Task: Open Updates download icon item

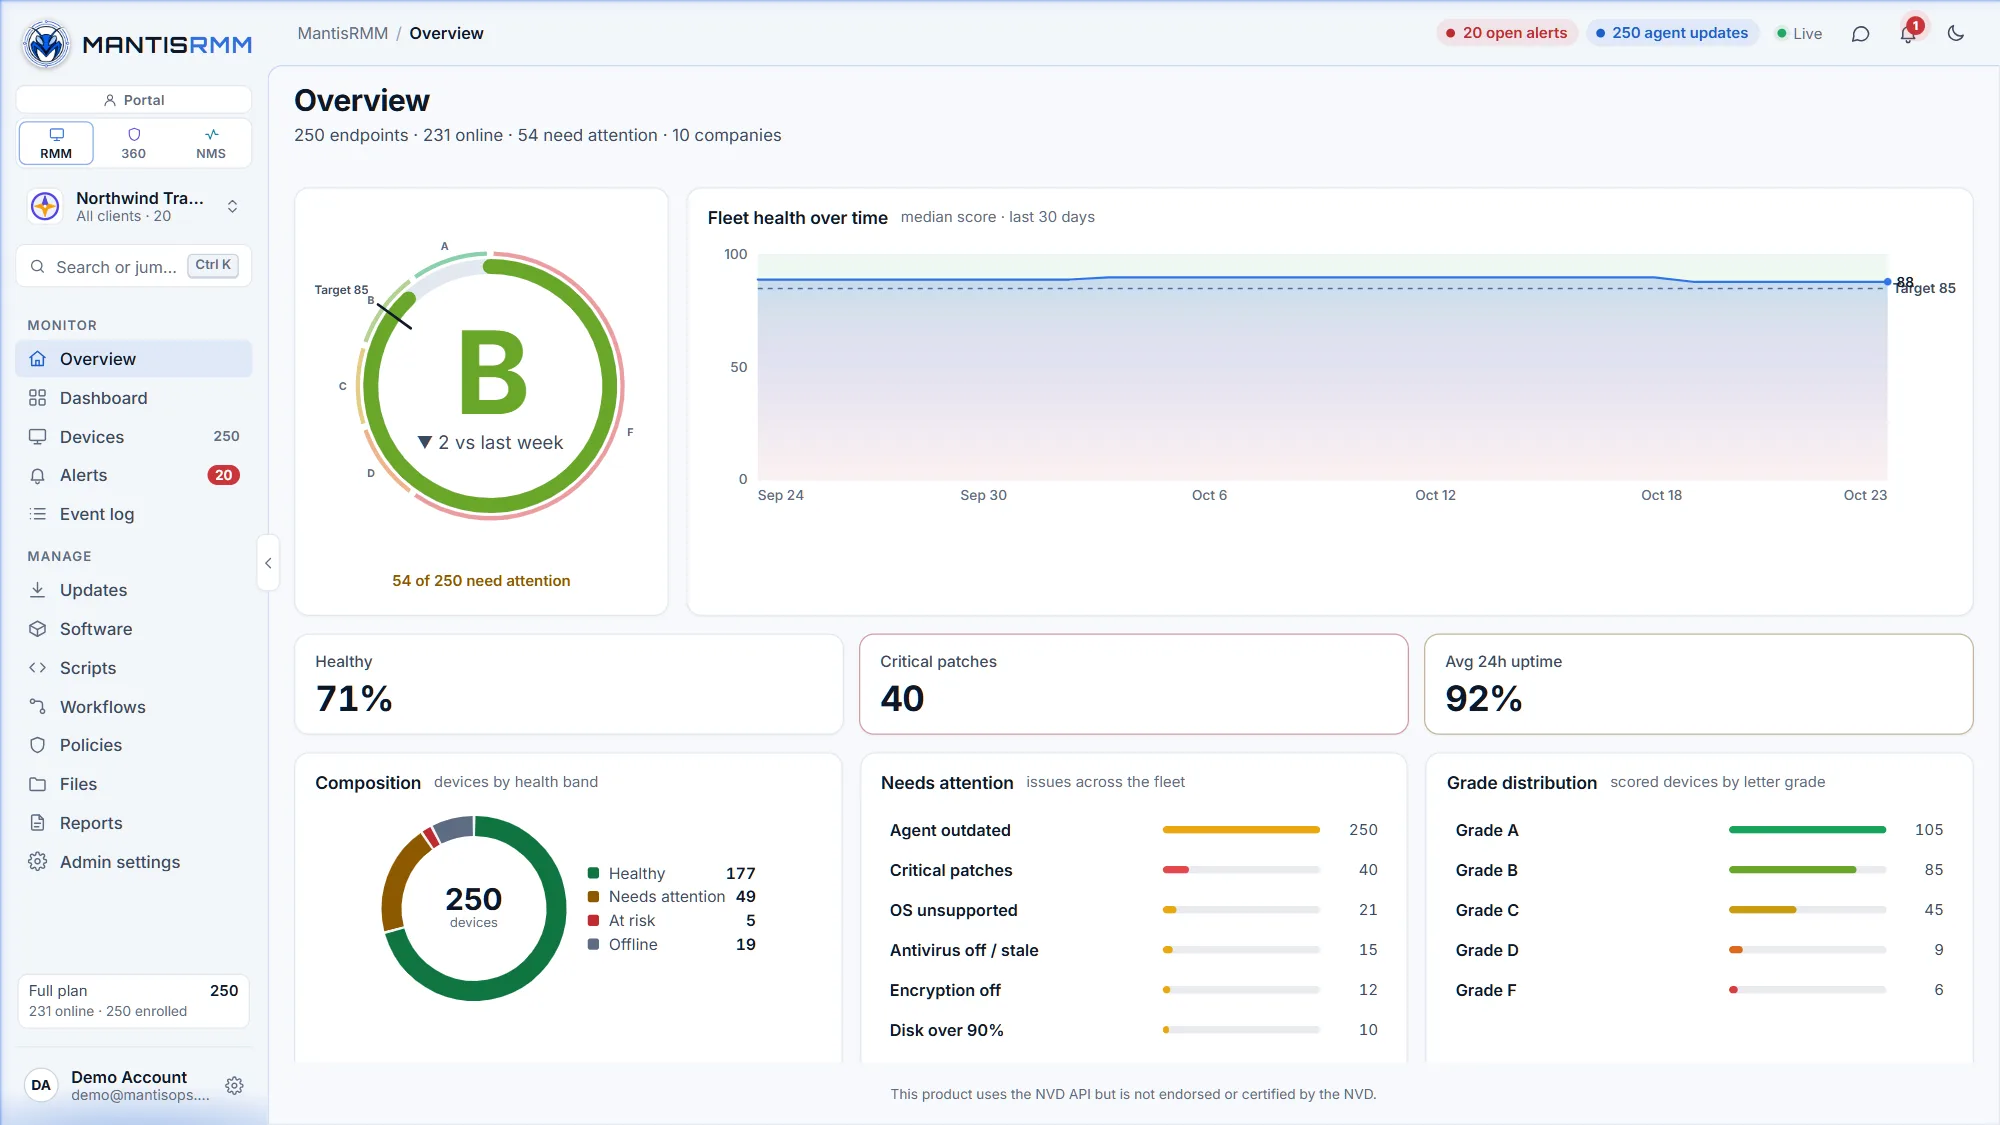Action: (x=134, y=590)
